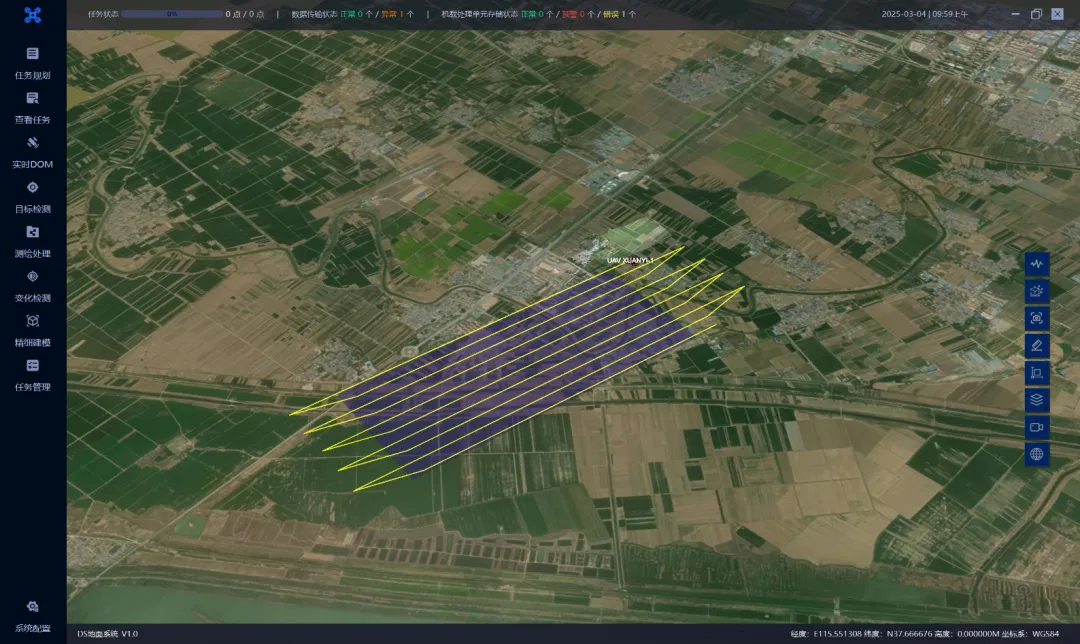The image size is (1080, 644).
Task: Select the 实时DOM satellite icon
Action: [32, 143]
